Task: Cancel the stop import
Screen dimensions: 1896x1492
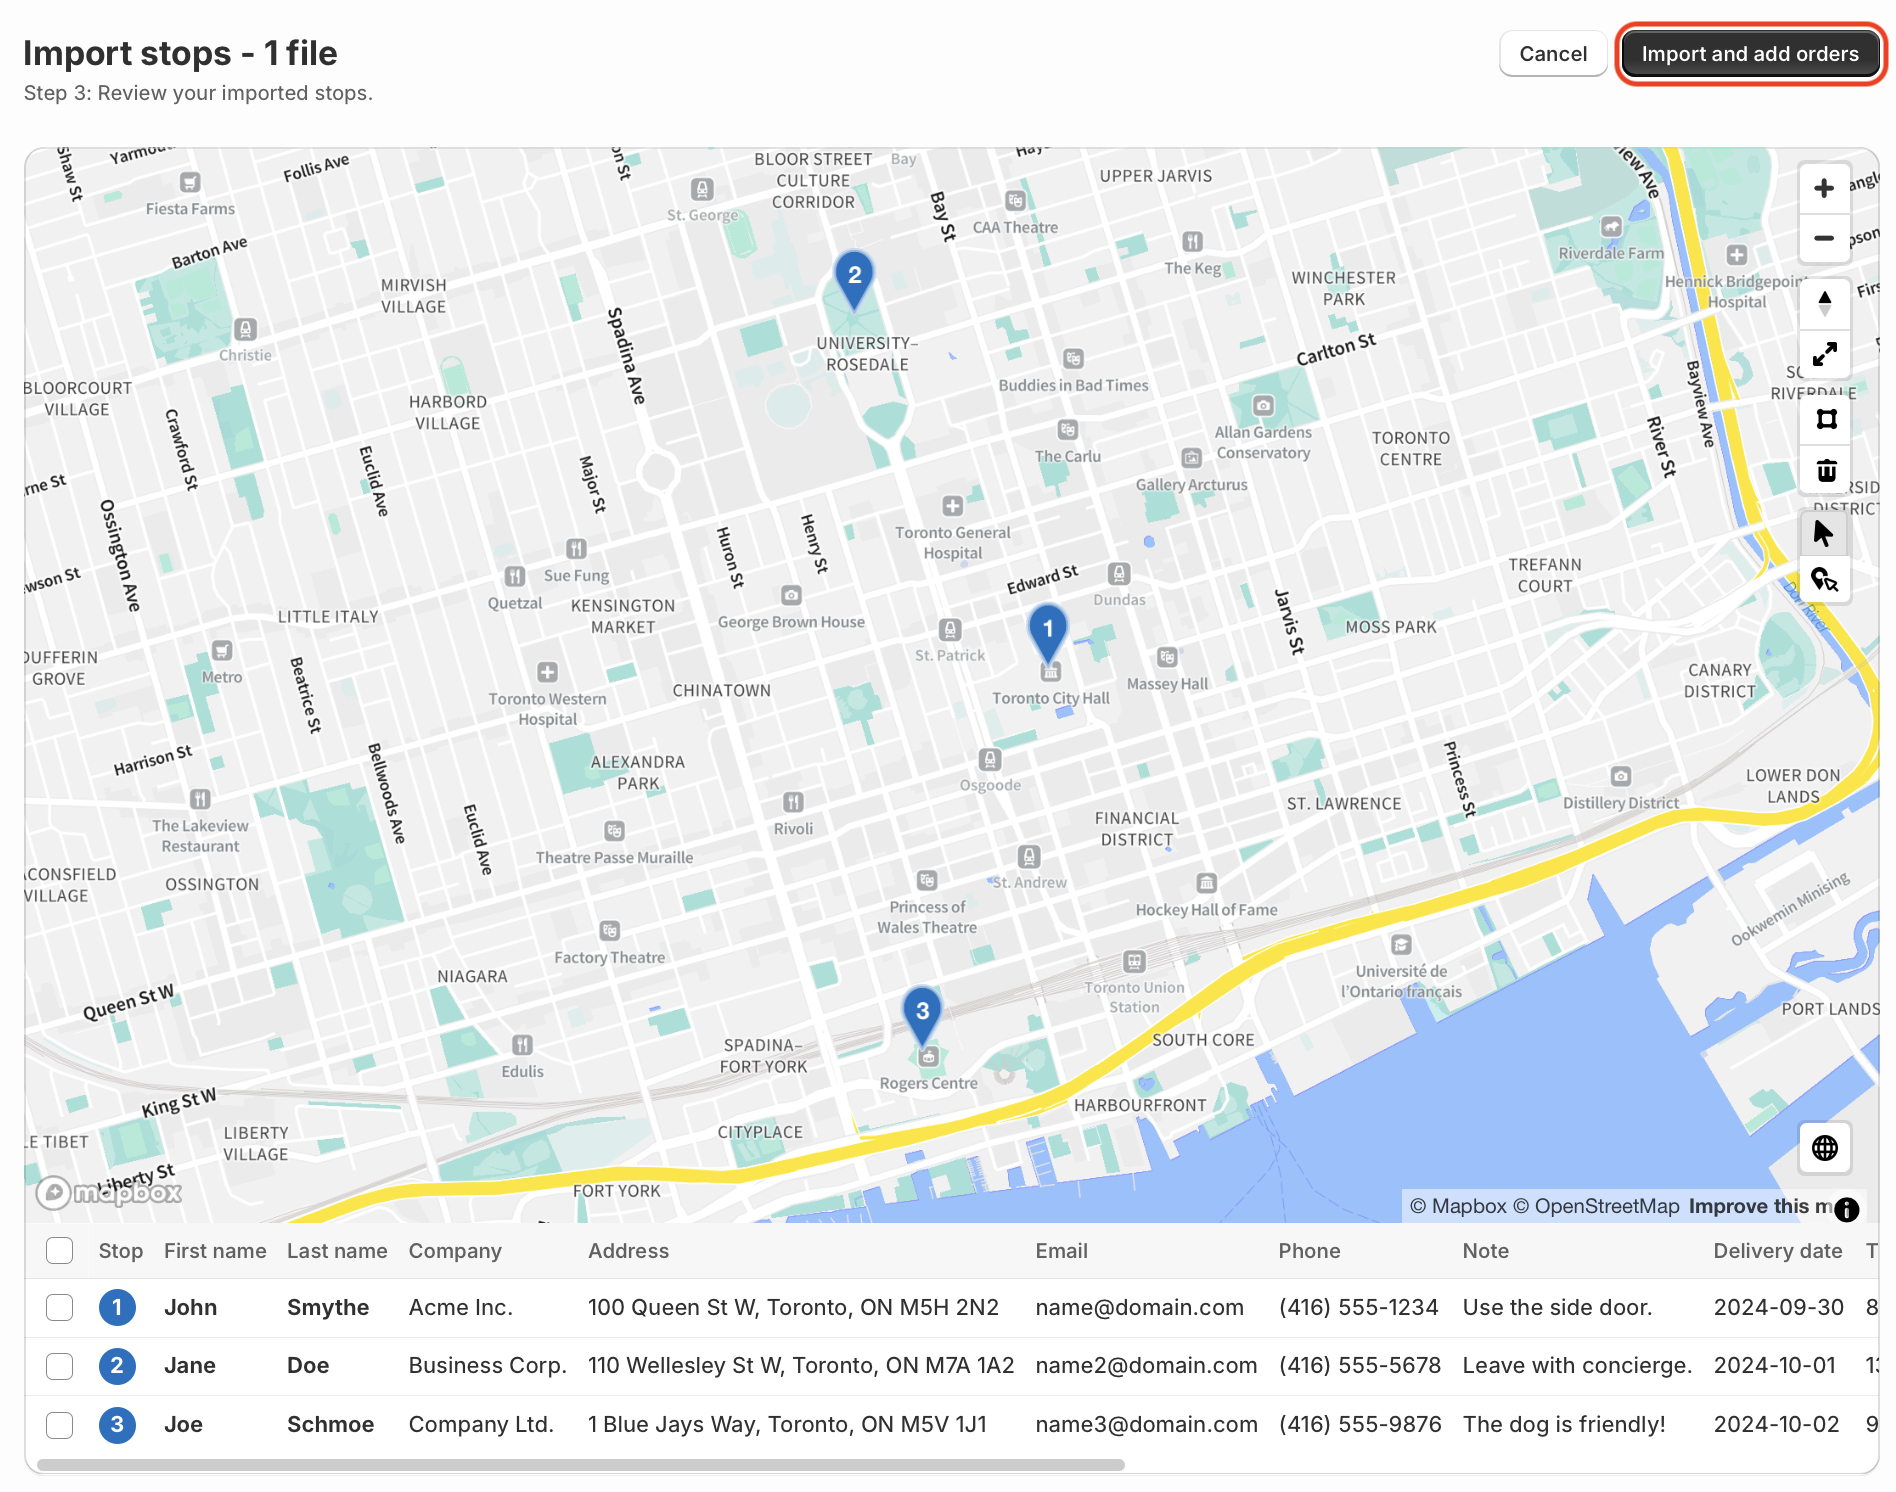Action: (1553, 54)
